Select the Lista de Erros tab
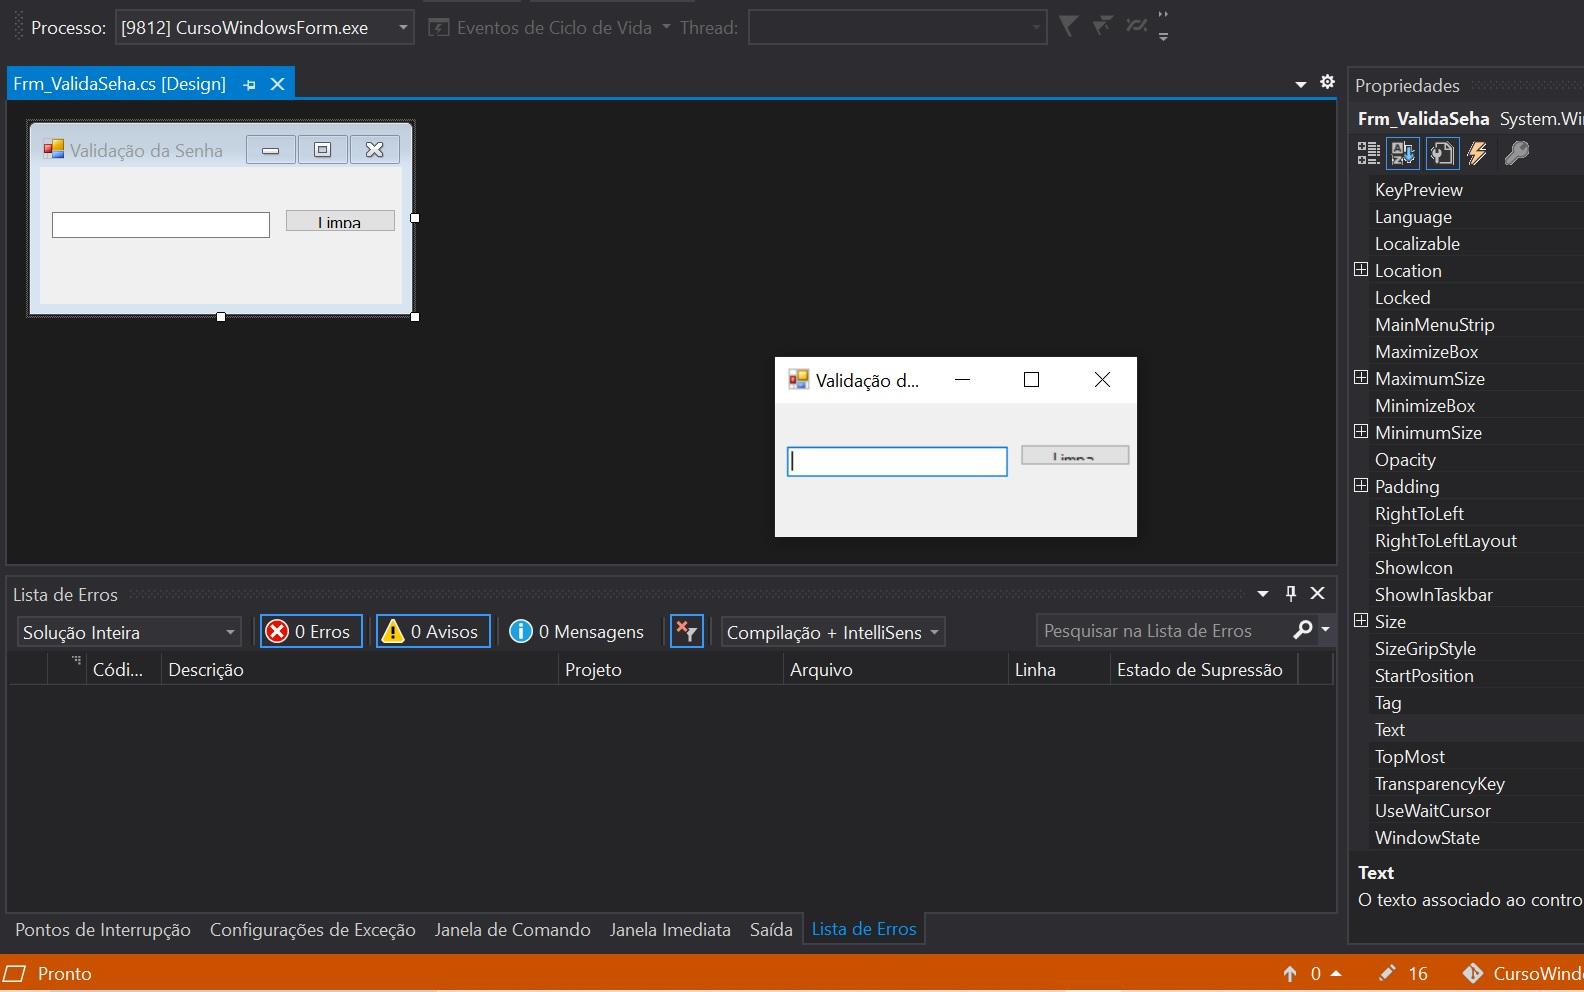 coord(864,929)
